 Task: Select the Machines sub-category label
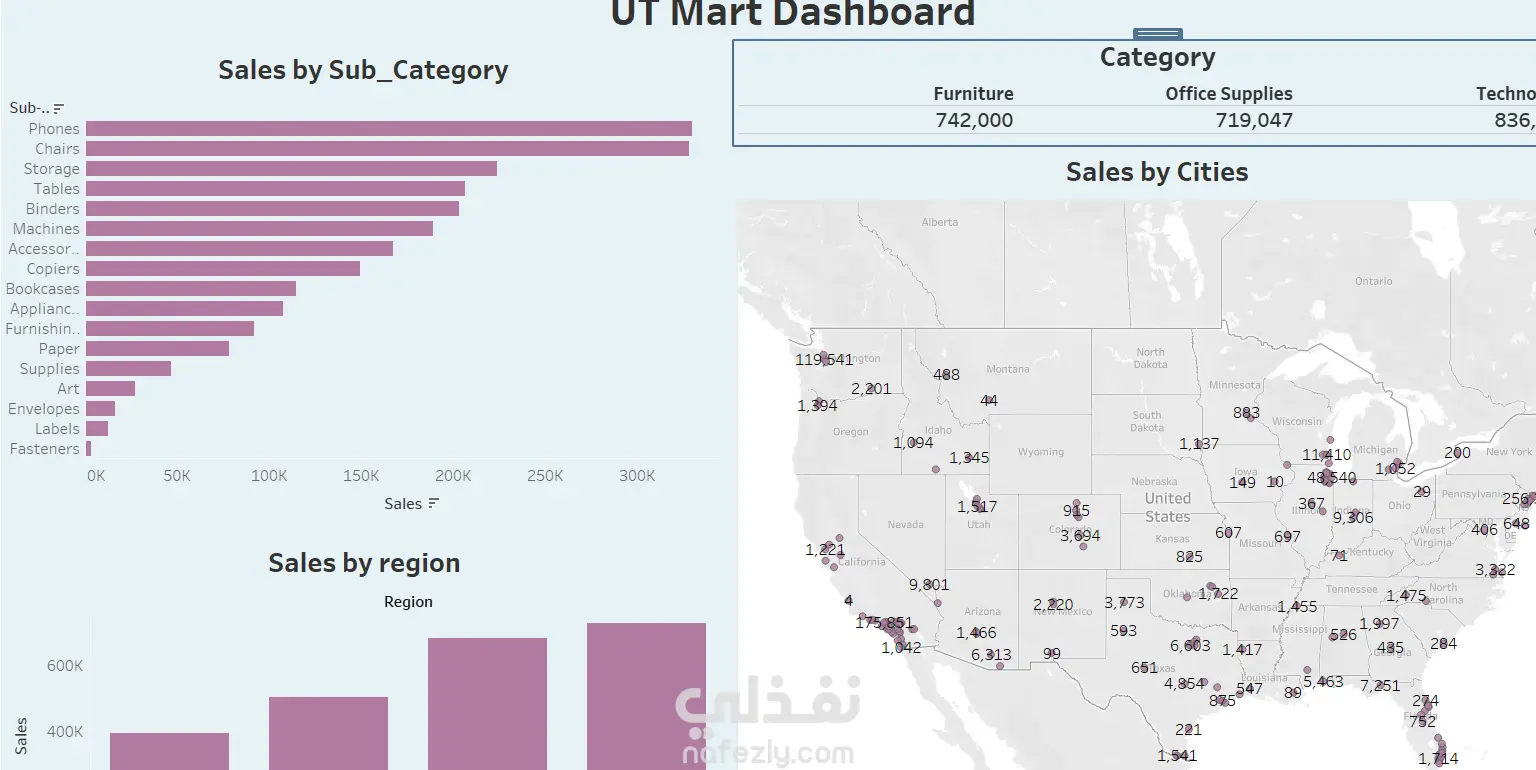pyautogui.click(x=46, y=229)
